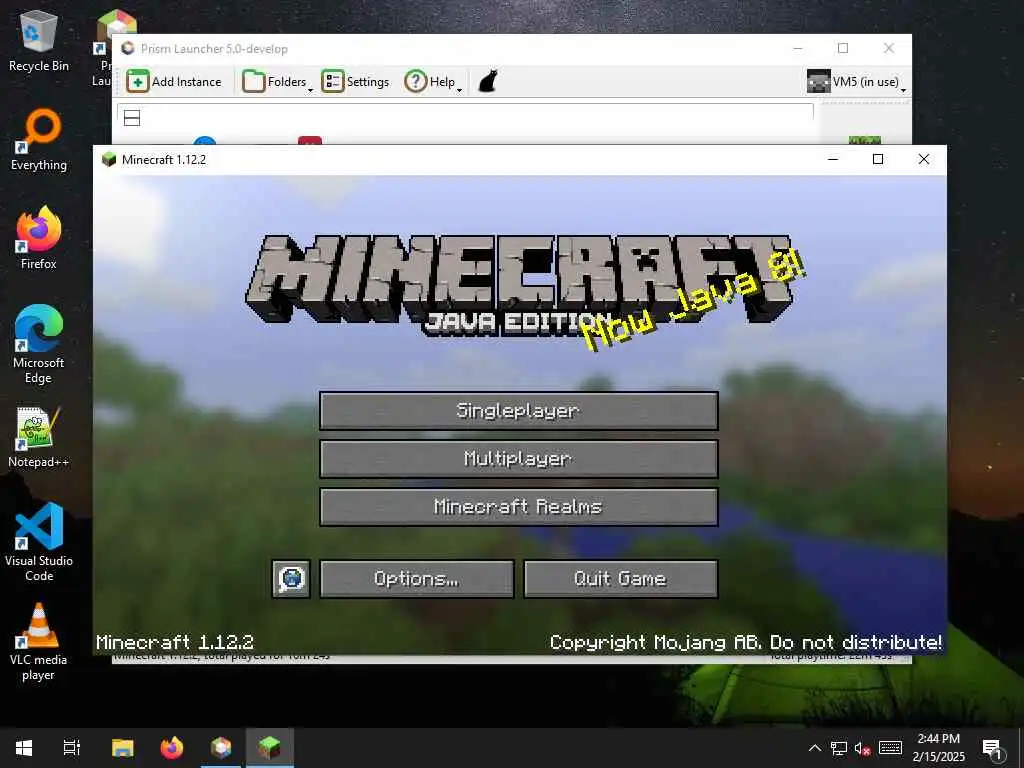Open the touch keyboard tray icon
The width and height of the screenshot is (1024, 768).
click(x=890, y=748)
